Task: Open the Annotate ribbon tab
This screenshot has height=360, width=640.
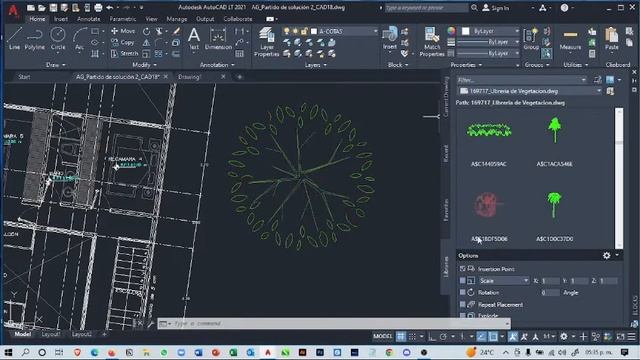Action: coord(89,19)
